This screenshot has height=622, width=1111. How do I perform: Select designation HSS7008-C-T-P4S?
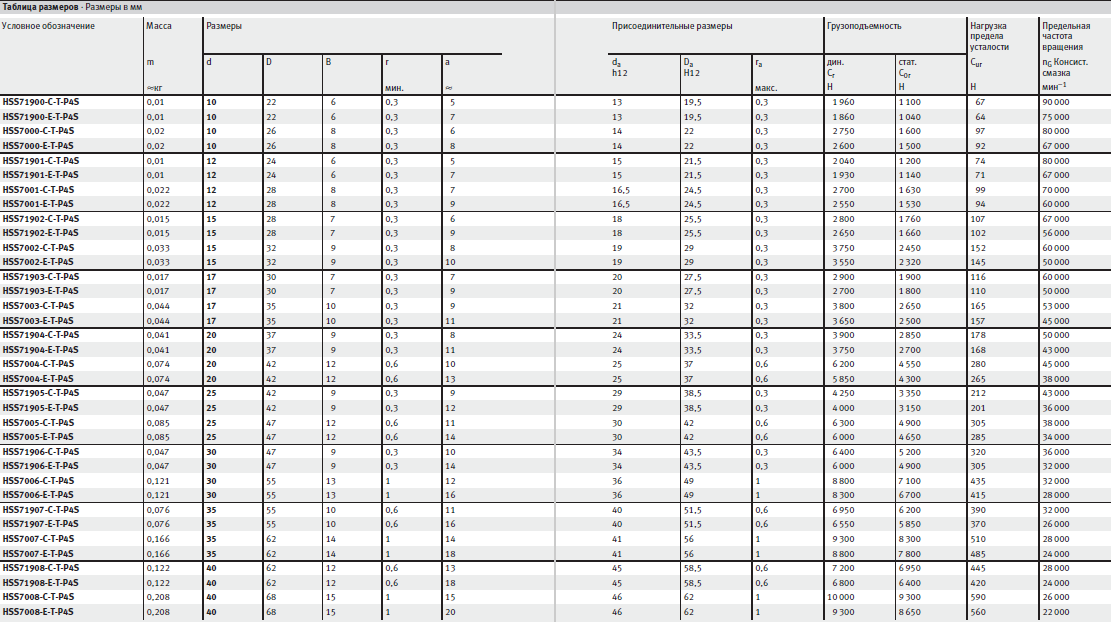click(x=38, y=597)
